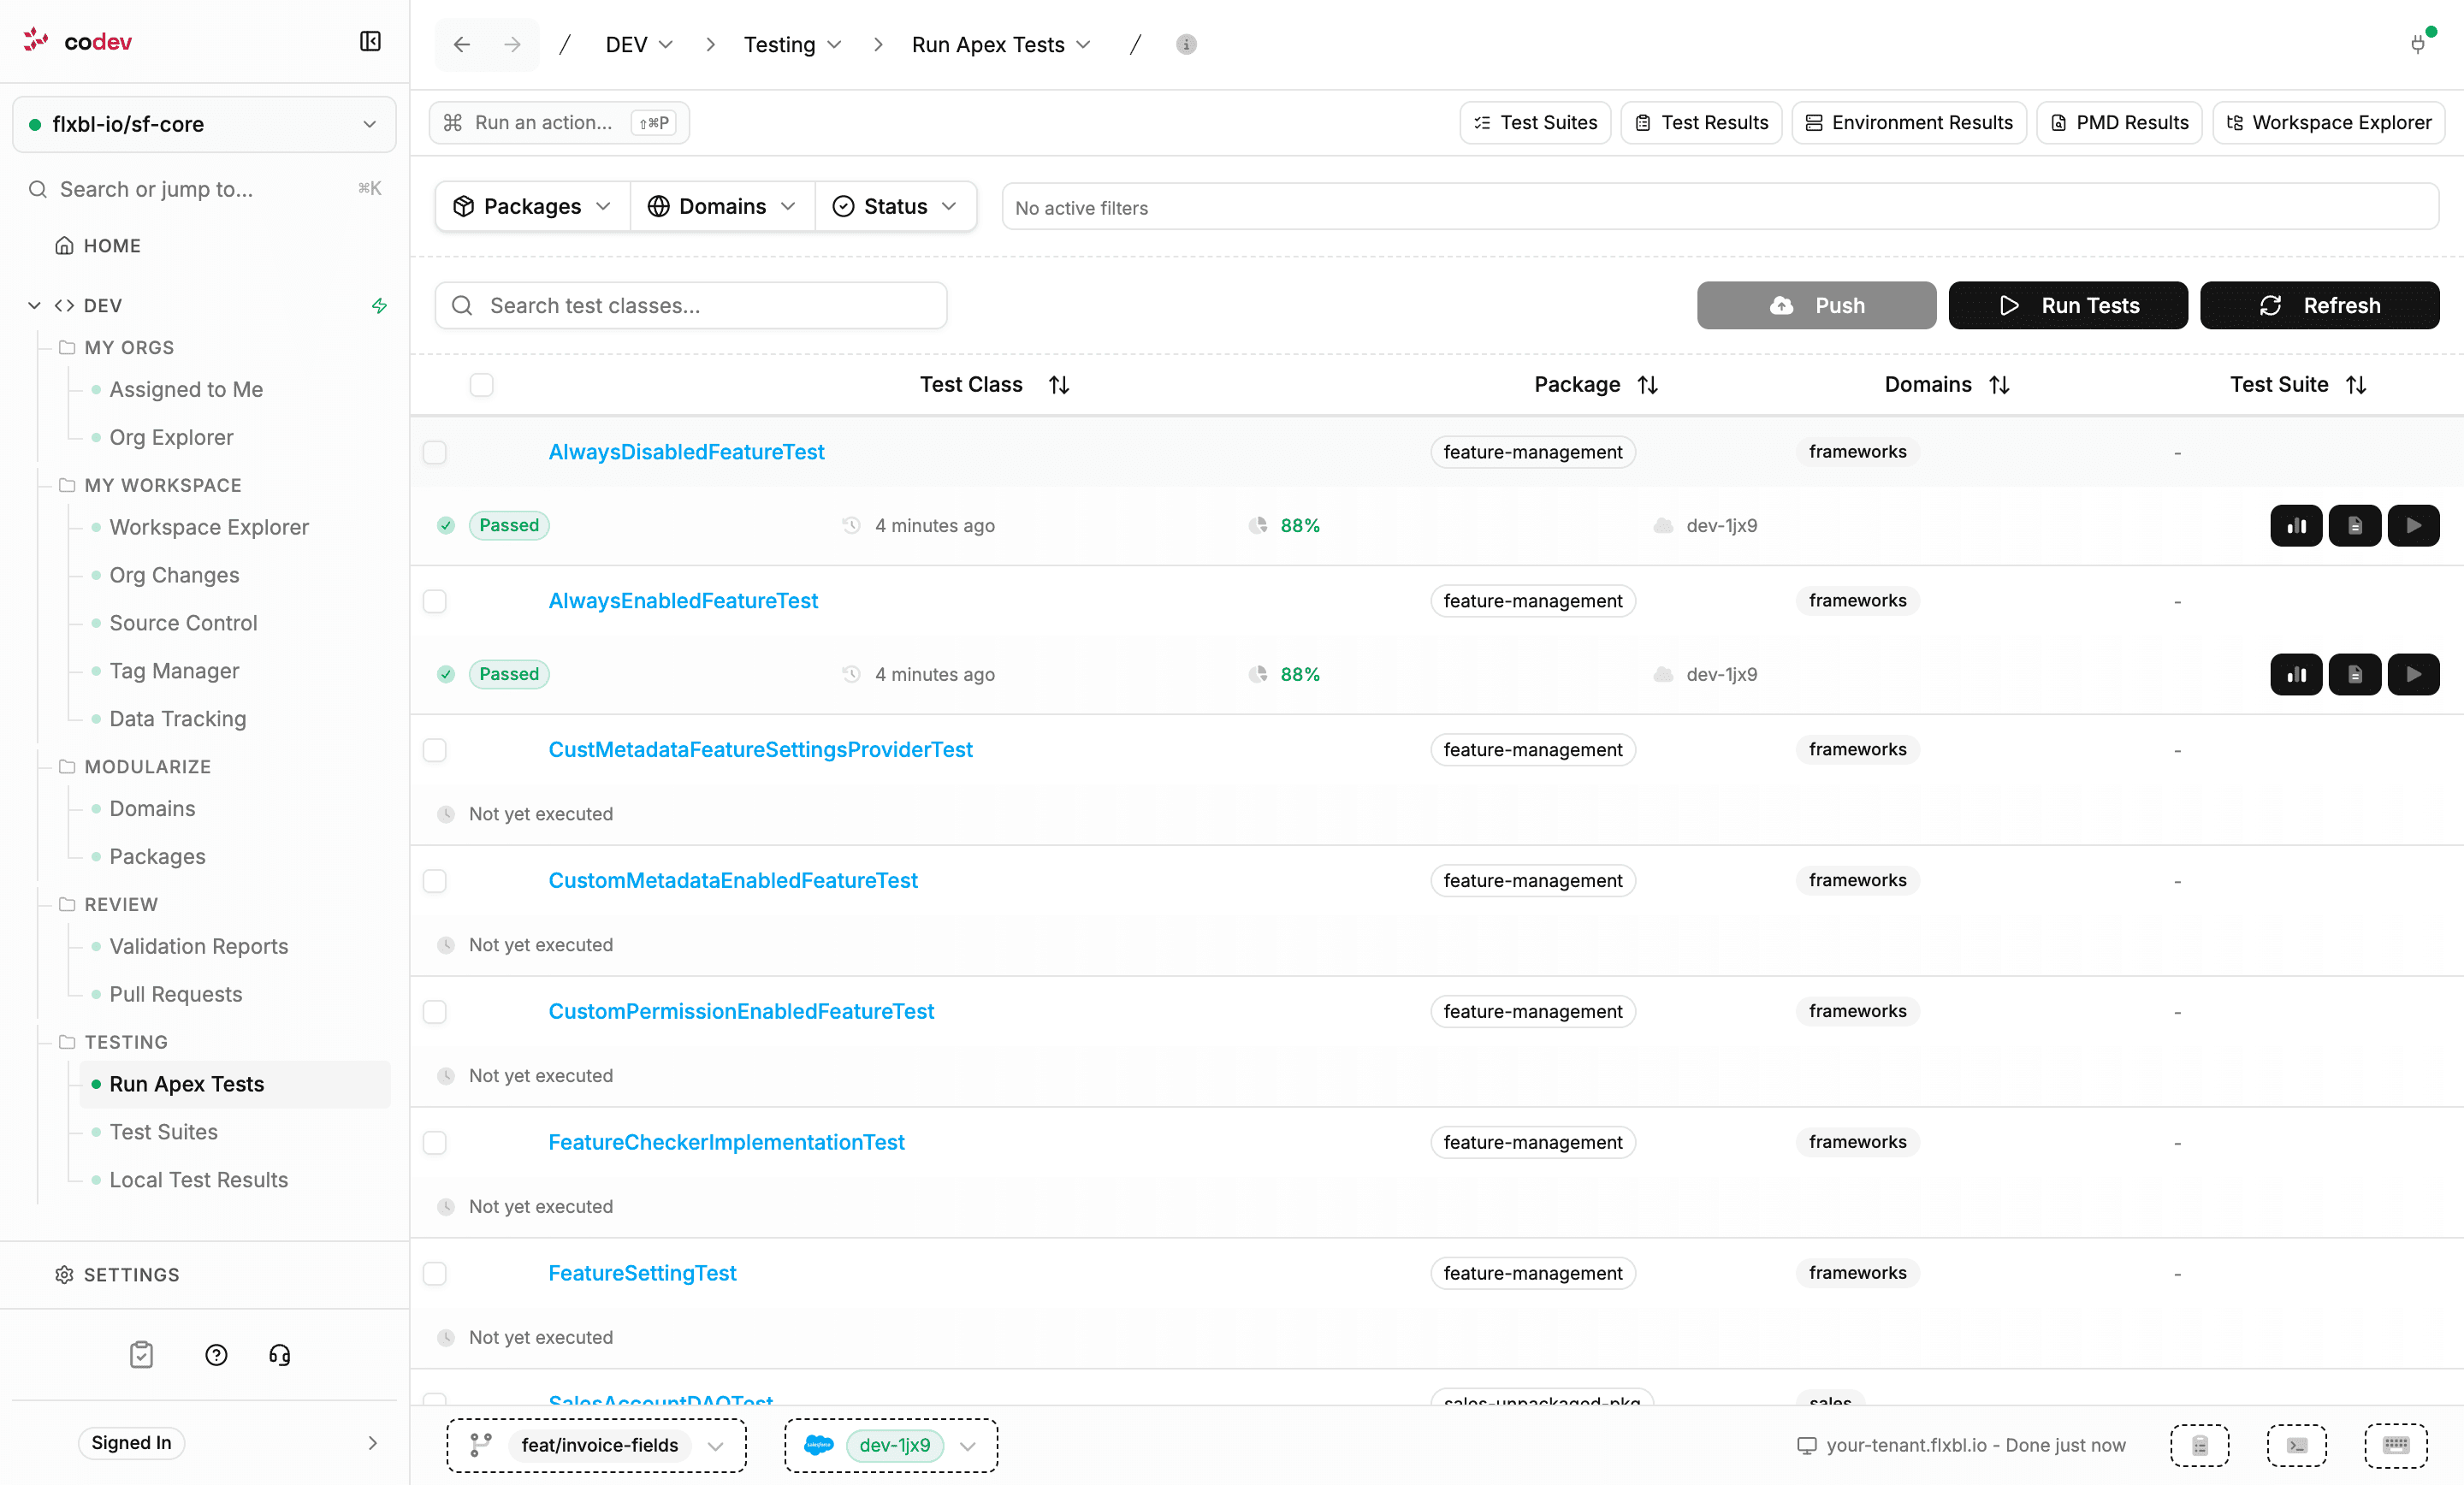
Task: Click the clipboard checklist icon in sidebar footer
Action: pos(141,1355)
